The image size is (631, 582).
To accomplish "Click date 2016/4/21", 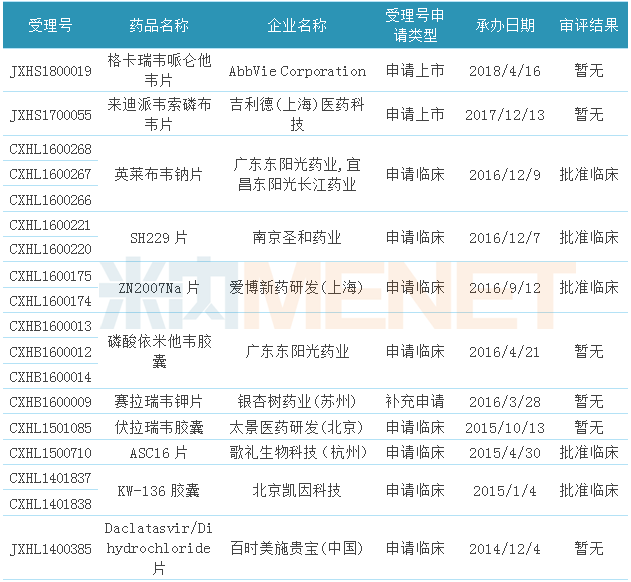I will (505, 352).
